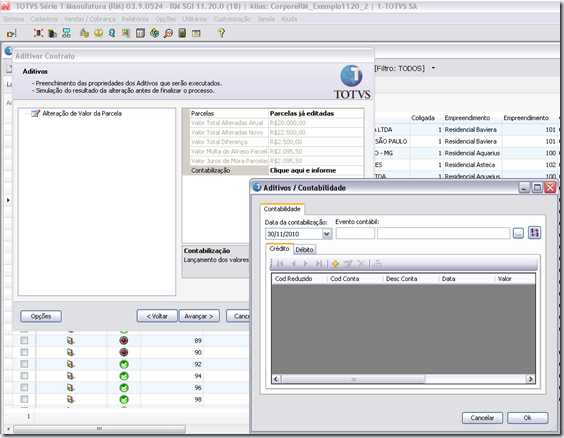564x438 pixels.
Task: Click the last record navigation icon
Action: point(319,264)
